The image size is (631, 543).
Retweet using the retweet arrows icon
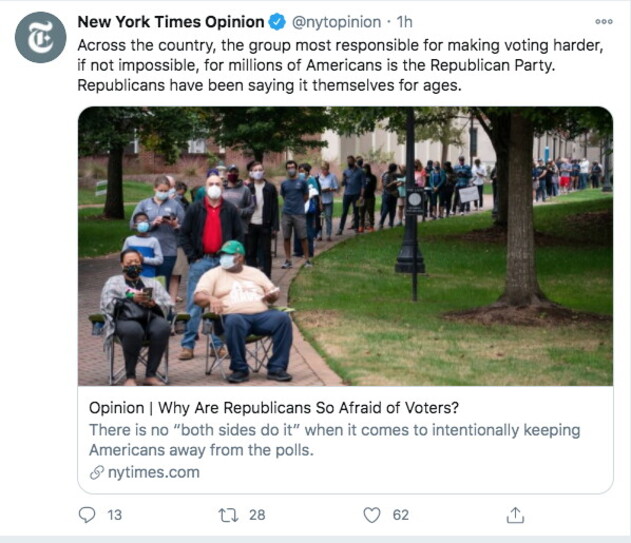(227, 515)
